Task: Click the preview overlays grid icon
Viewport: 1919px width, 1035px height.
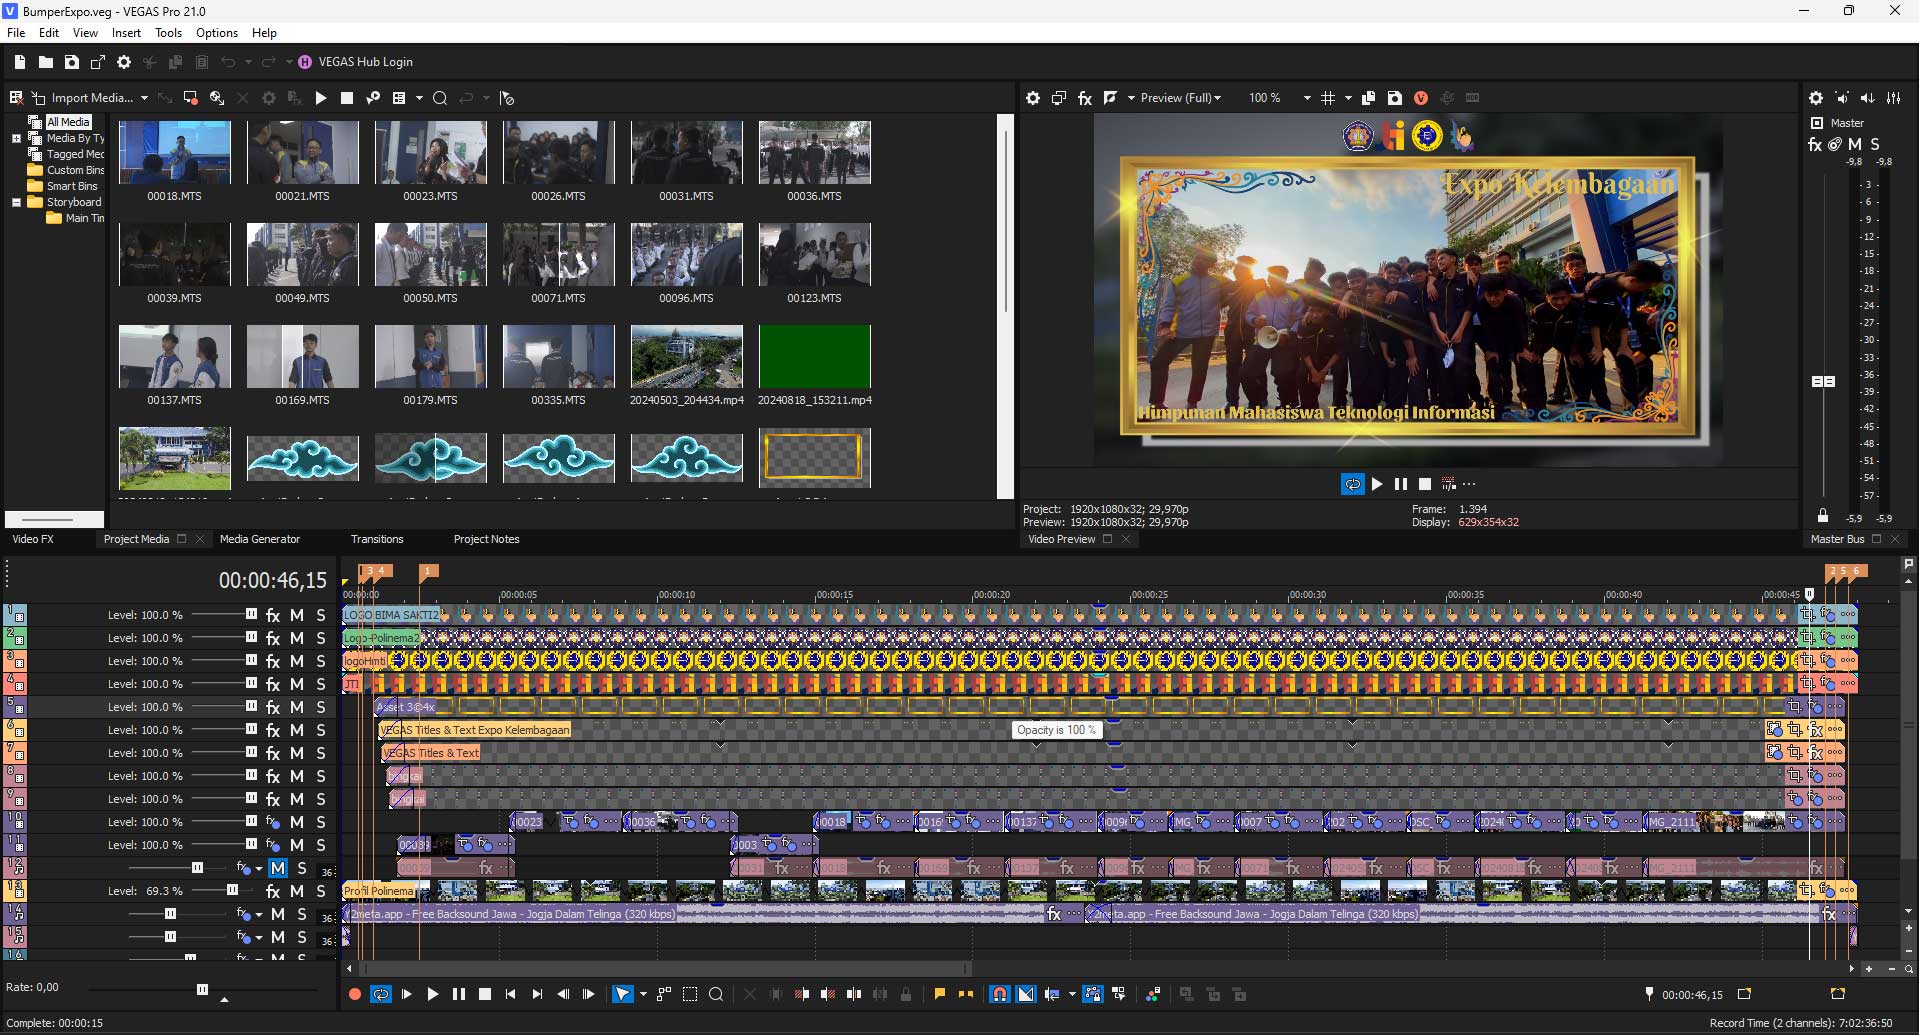Action: coord(1328,98)
